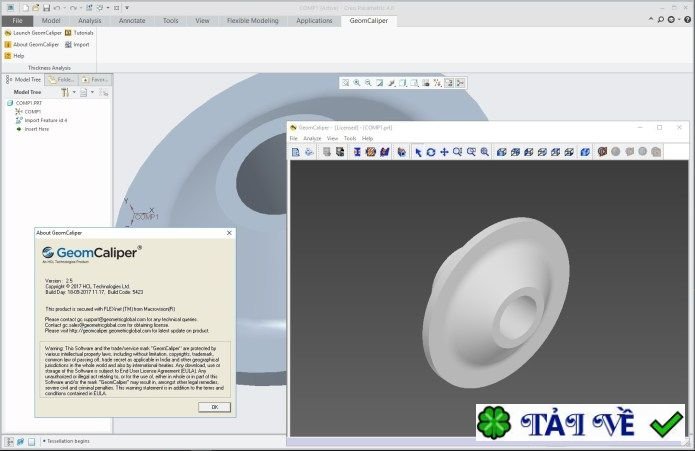Choose the pan tool in GeomCaliper toolbar
695x451 pixels.
444,152
